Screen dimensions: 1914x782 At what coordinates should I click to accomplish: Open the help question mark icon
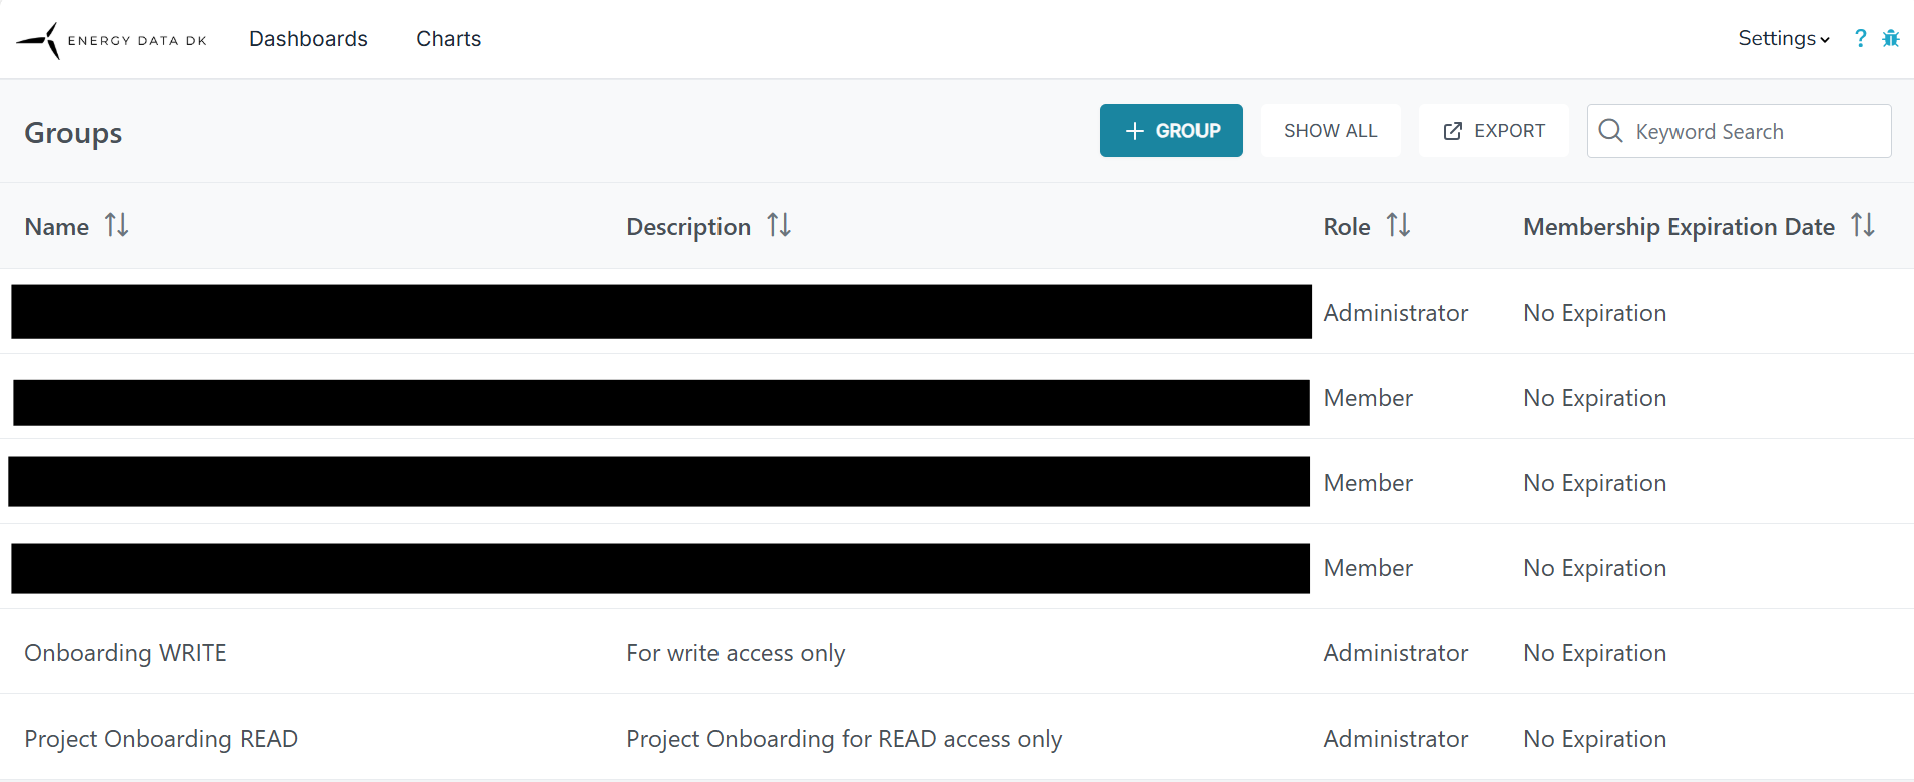[1860, 39]
